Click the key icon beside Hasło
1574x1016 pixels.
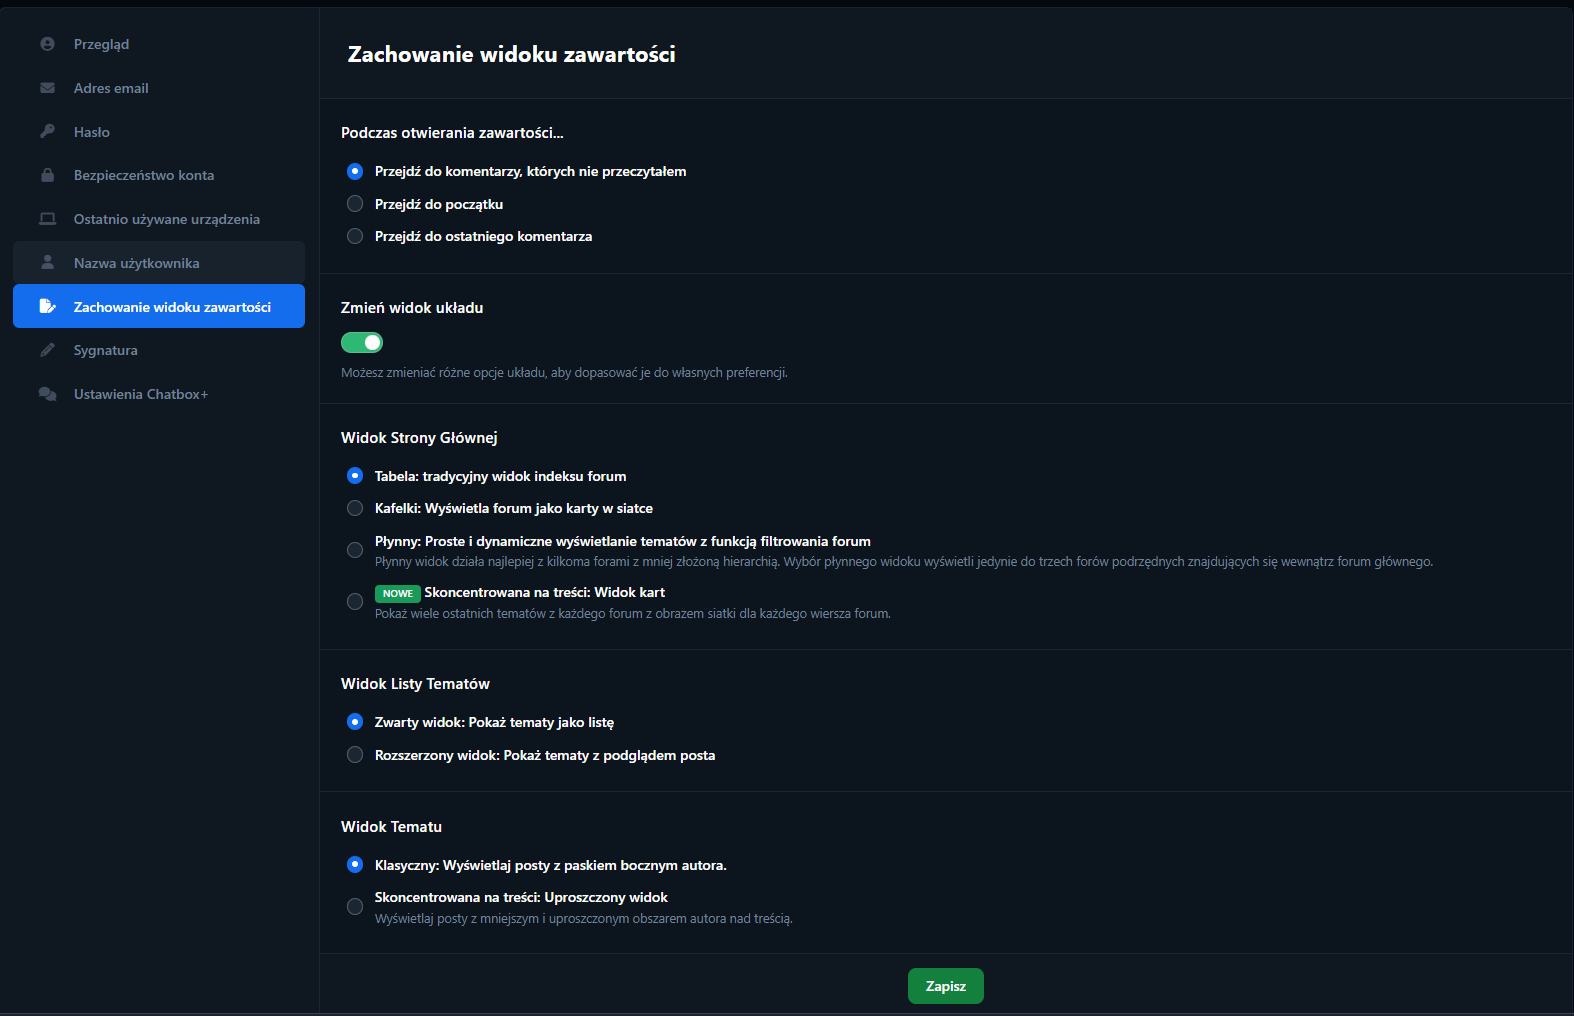click(x=47, y=132)
